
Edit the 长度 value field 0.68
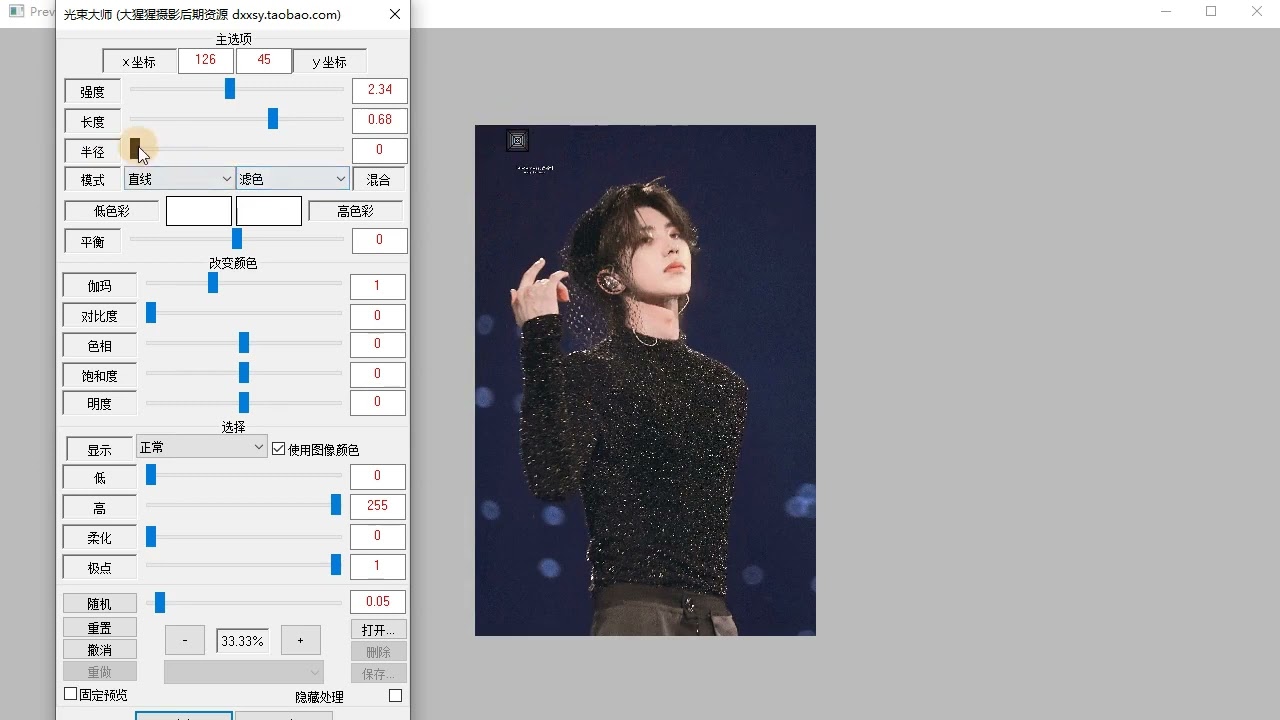pyautogui.click(x=380, y=120)
